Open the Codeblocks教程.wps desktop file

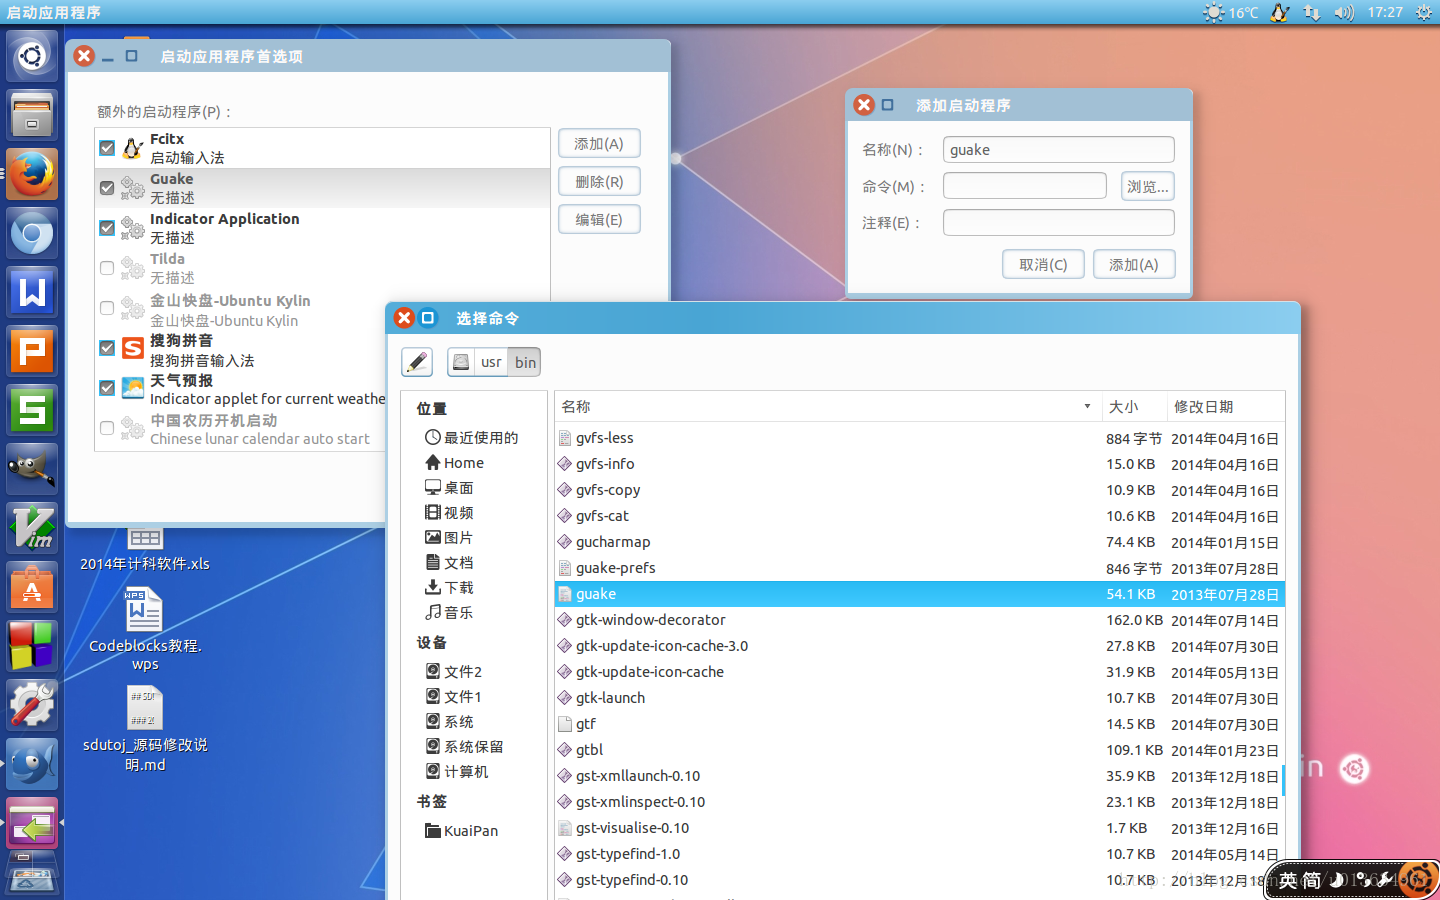pyautogui.click(x=145, y=630)
